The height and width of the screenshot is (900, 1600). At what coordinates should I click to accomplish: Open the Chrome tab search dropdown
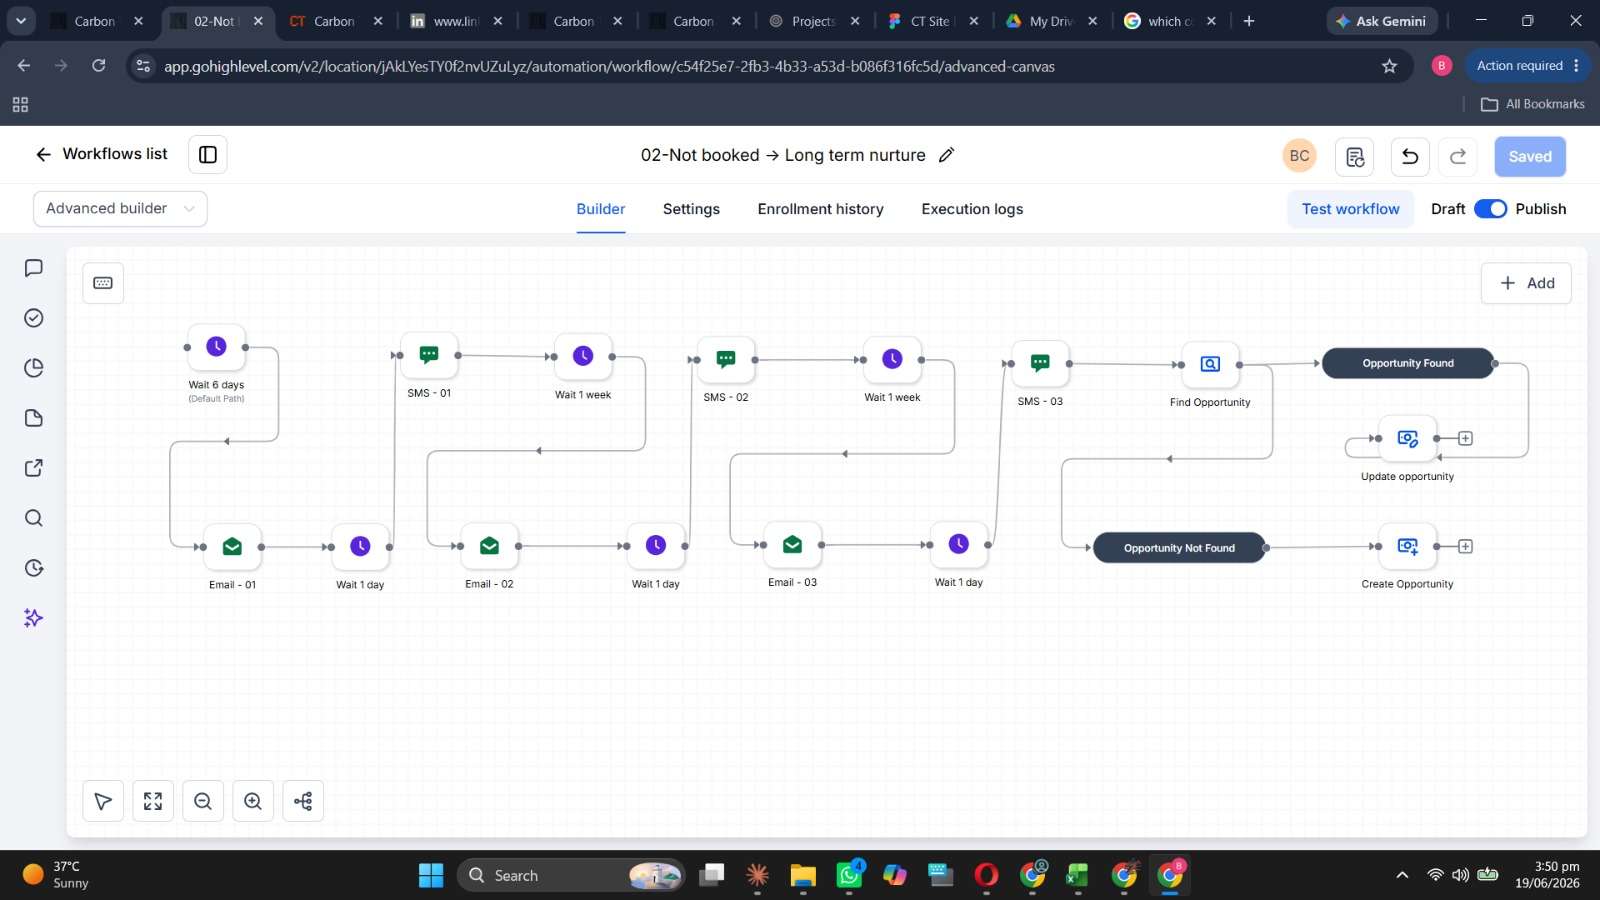pos(21,21)
